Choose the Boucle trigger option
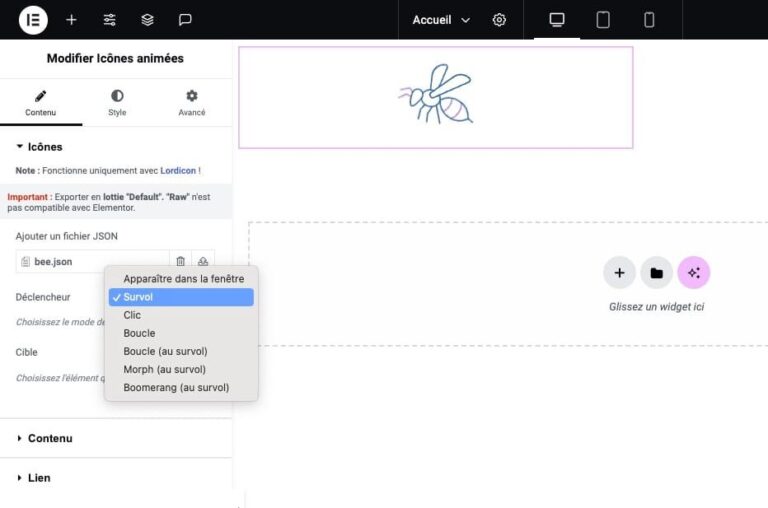This screenshot has width=768, height=508. click(x=181, y=333)
